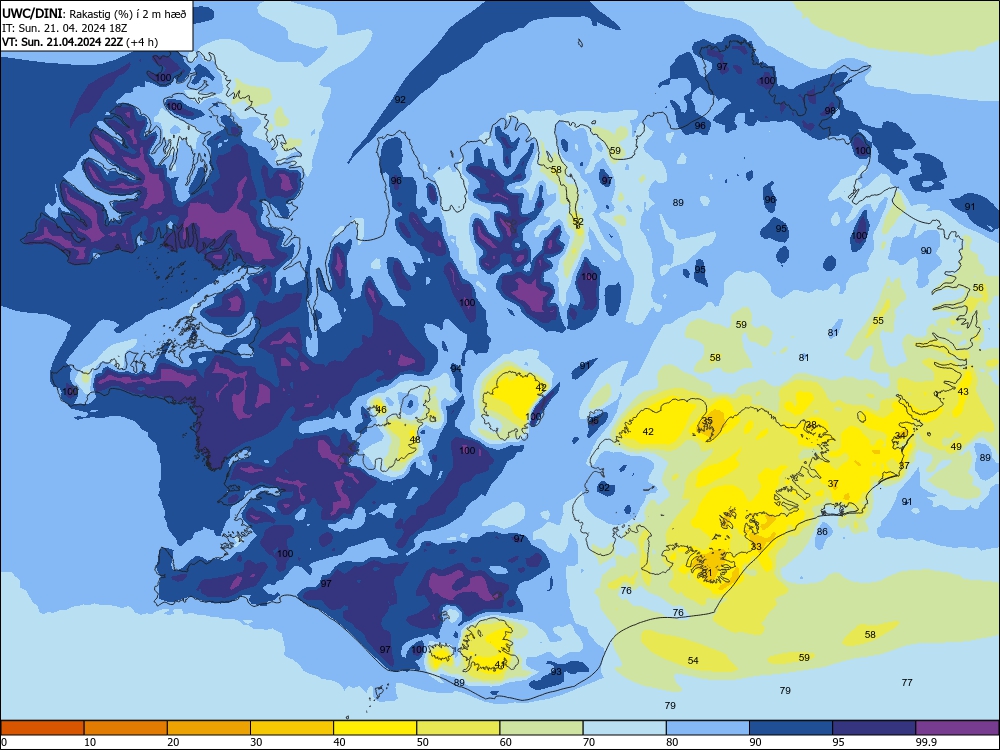Select the orange 10–20 legend swatch

pos(126,728)
